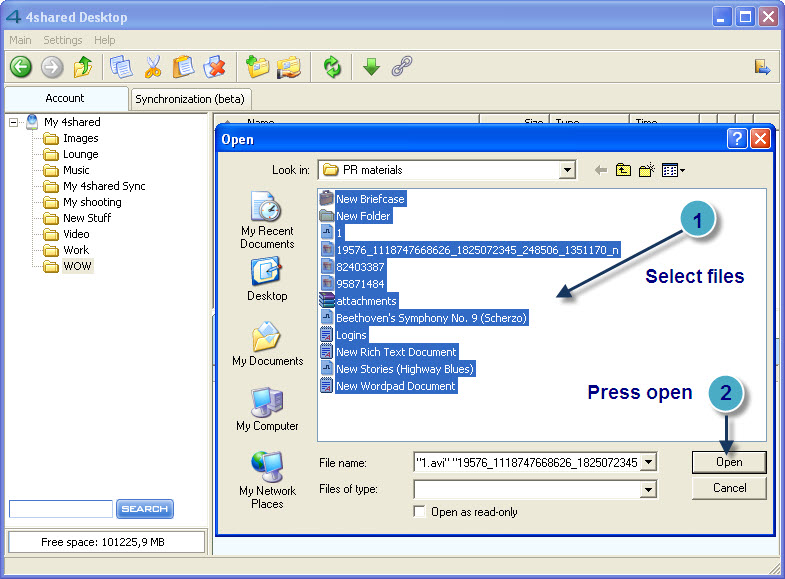Select the attachments archive file
Viewport: 785px width, 579px height.
358,301
